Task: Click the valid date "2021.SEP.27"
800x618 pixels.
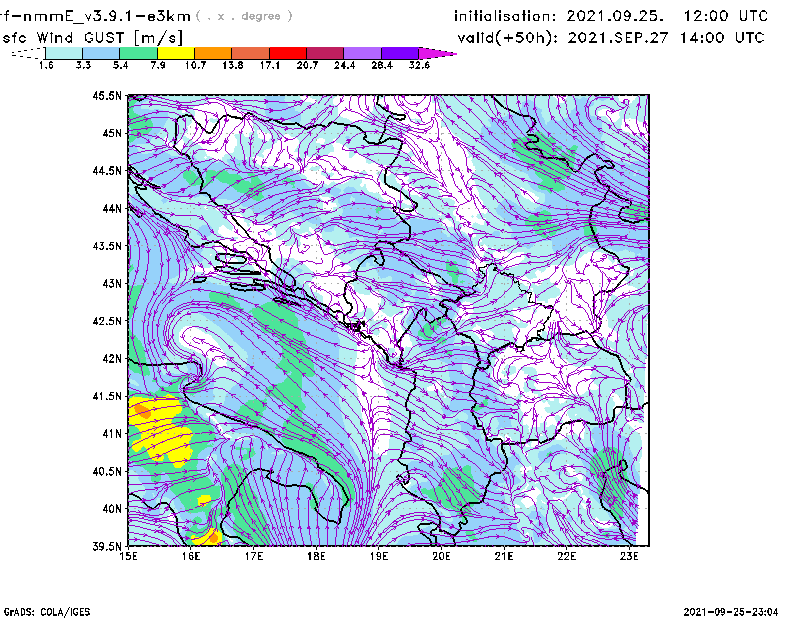Action: [x=619, y=38]
